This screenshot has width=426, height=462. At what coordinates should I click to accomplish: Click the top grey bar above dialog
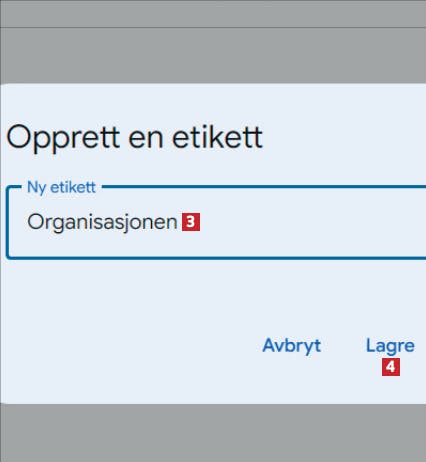[x=213, y=13]
